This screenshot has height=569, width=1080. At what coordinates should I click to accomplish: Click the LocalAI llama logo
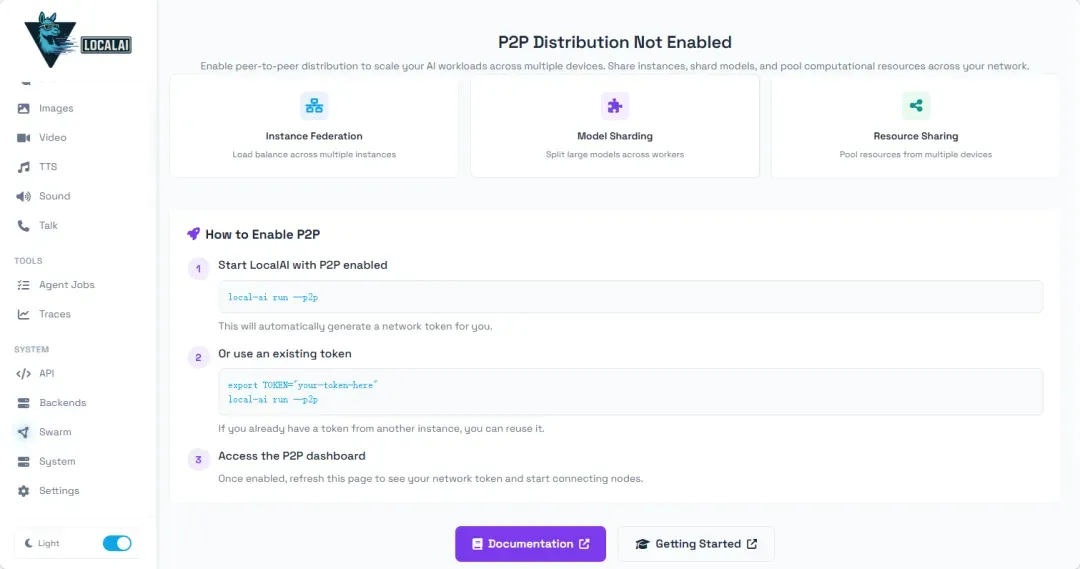point(78,40)
